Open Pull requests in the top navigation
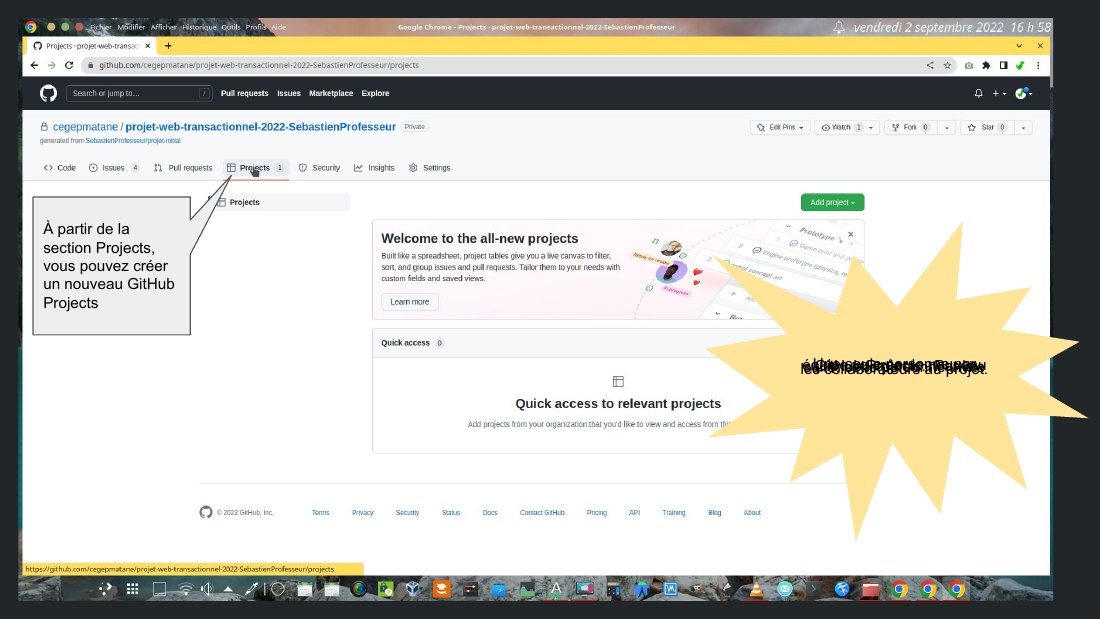 (244, 93)
